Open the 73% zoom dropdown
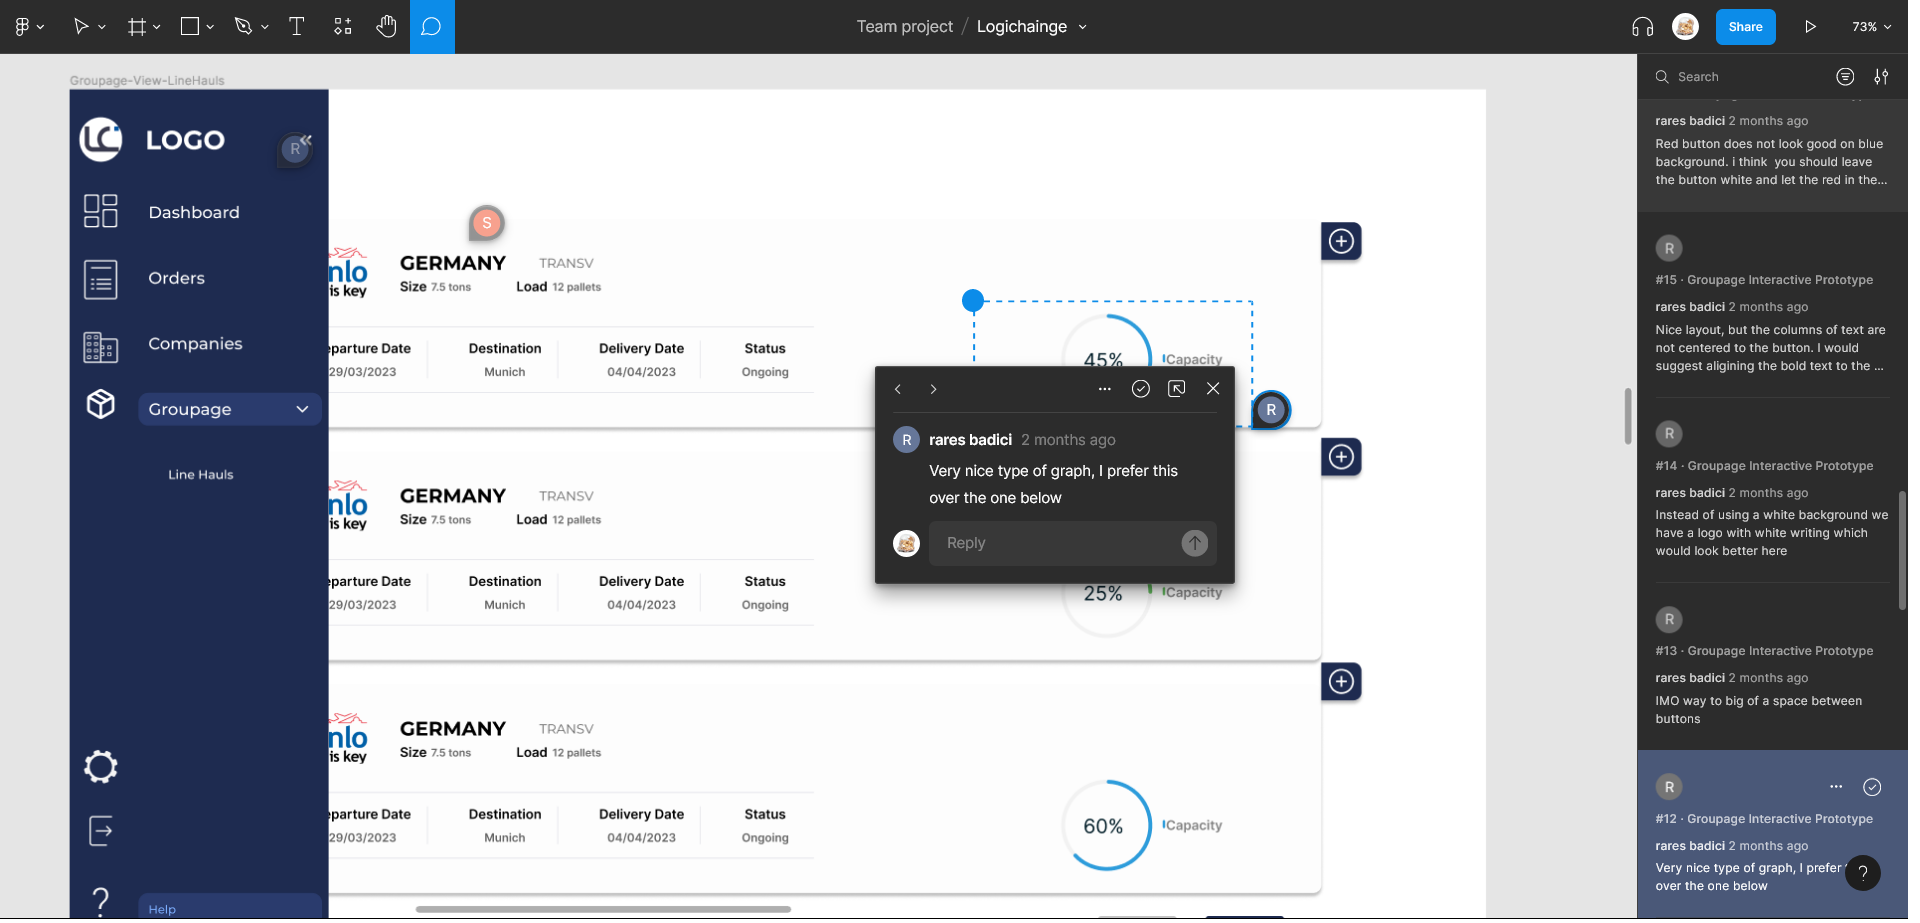 1871,27
